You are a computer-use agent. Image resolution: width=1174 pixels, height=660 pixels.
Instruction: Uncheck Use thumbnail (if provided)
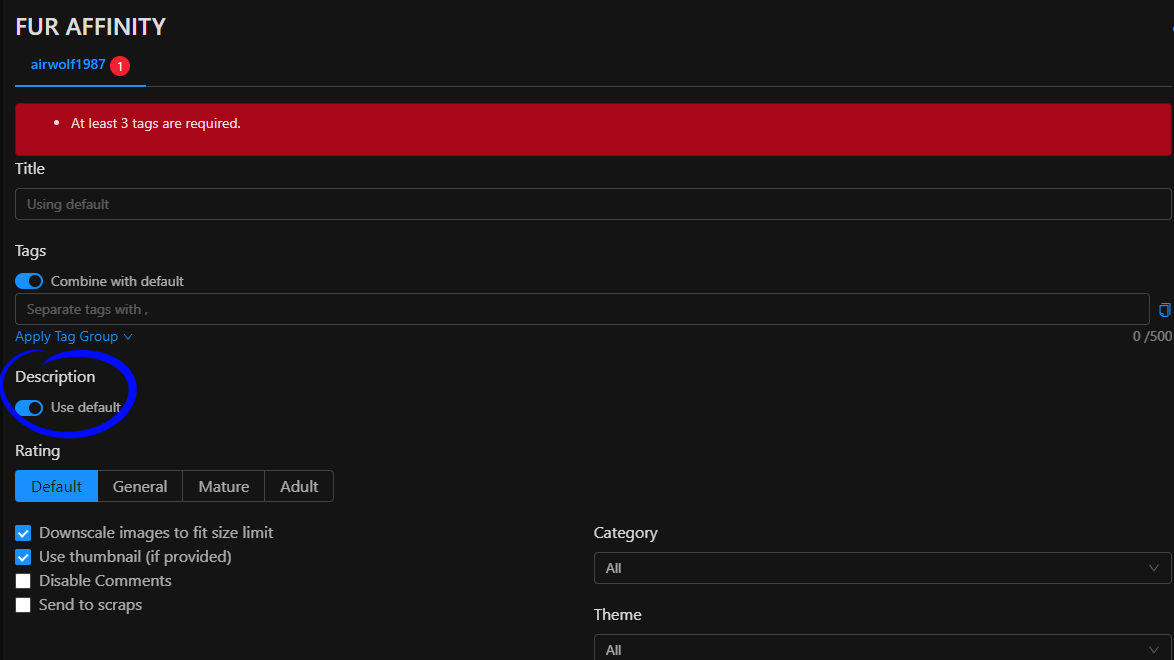point(23,557)
